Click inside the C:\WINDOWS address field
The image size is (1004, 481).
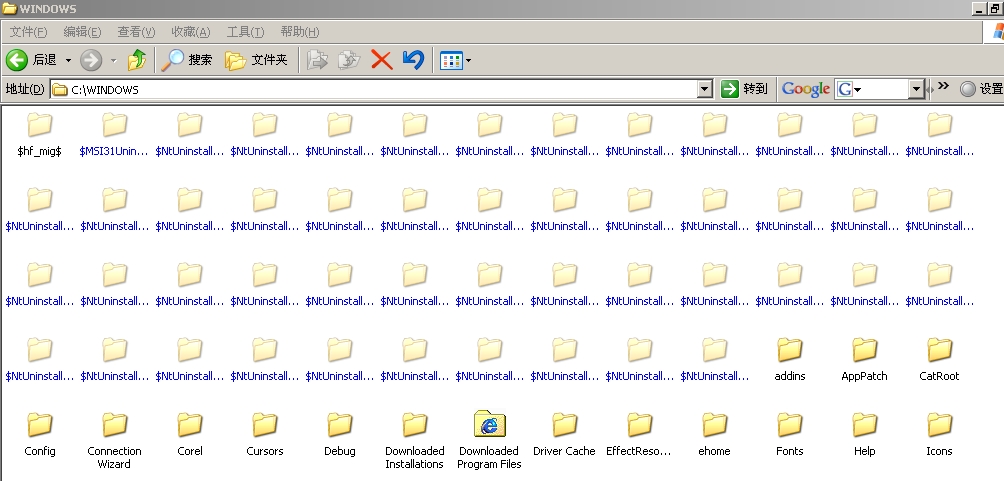(x=382, y=90)
